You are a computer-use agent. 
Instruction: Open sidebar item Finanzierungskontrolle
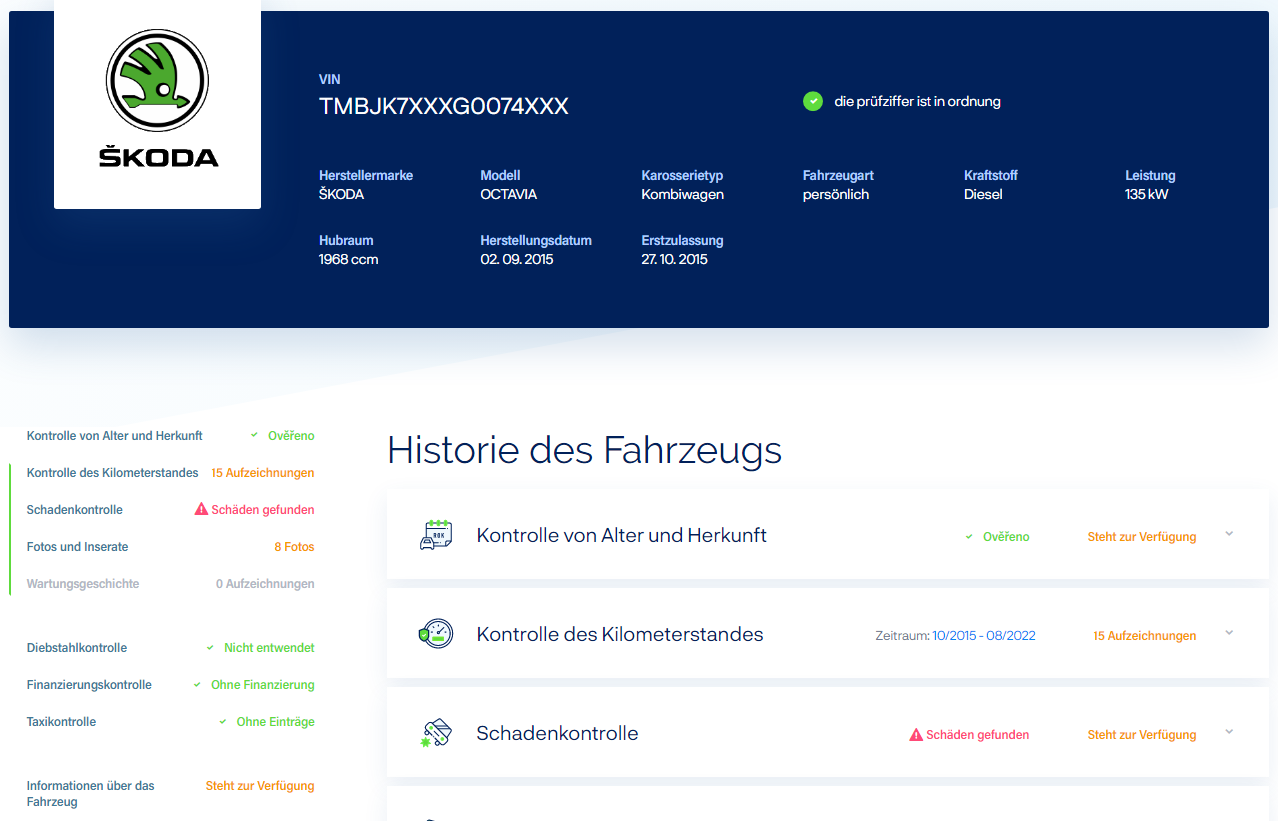pyautogui.click(x=90, y=685)
